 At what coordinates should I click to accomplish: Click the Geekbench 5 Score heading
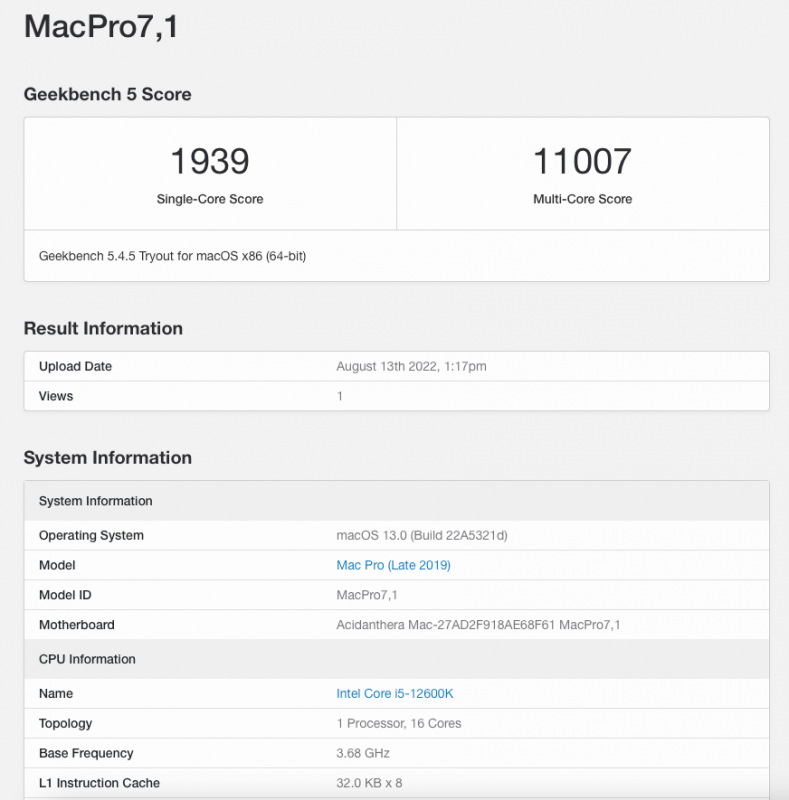(107, 94)
